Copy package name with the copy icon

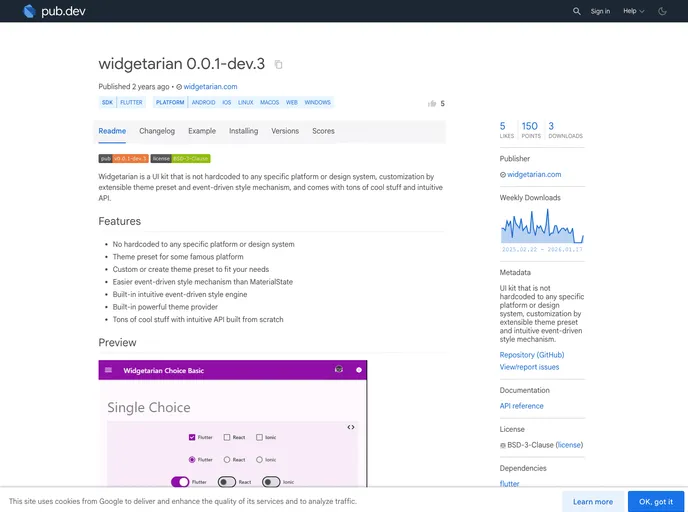click(278, 65)
